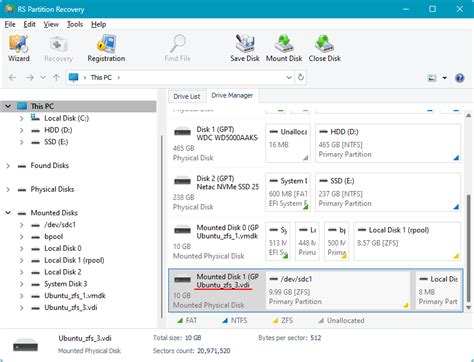Viewport: 474px width, 362px height.
Task: Collapse the This PC tree node
Action: [8, 106]
